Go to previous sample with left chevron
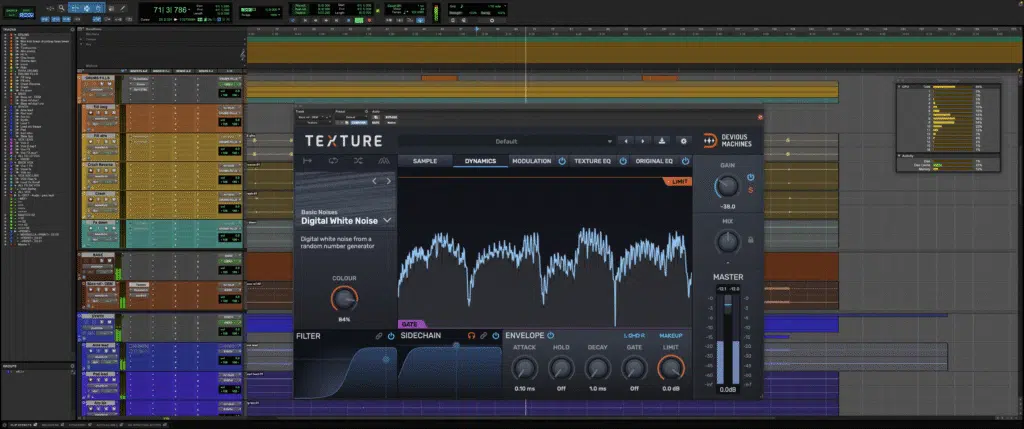Image resolution: width=1024 pixels, height=429 pixels. [x=375, y=181]
